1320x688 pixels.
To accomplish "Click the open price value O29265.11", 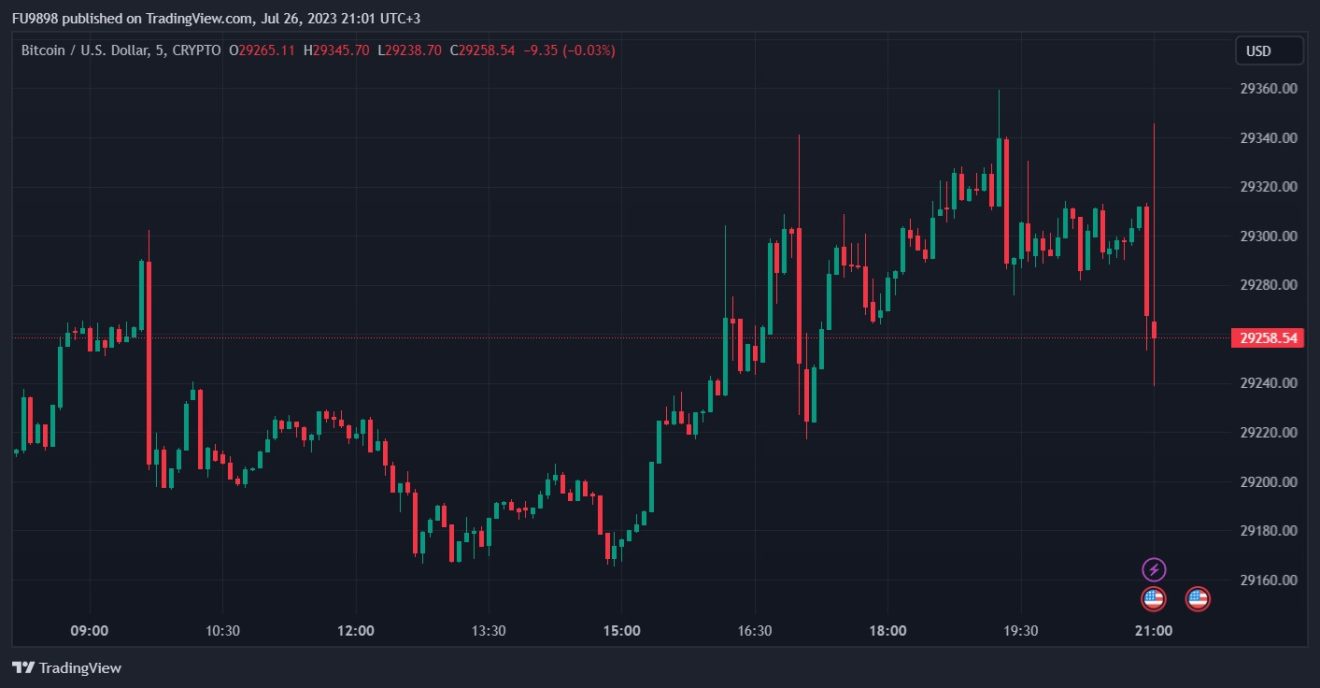I will (262, 50).
